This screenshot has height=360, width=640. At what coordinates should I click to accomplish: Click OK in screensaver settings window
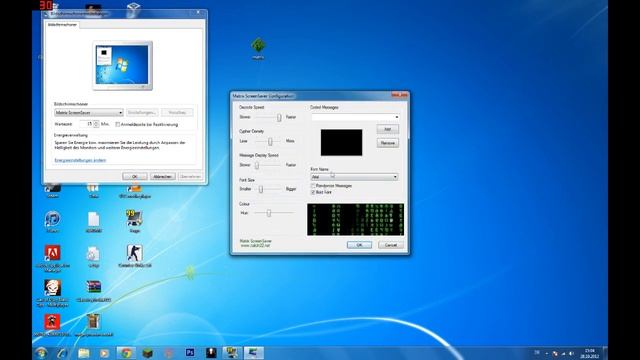coord(135,176)
